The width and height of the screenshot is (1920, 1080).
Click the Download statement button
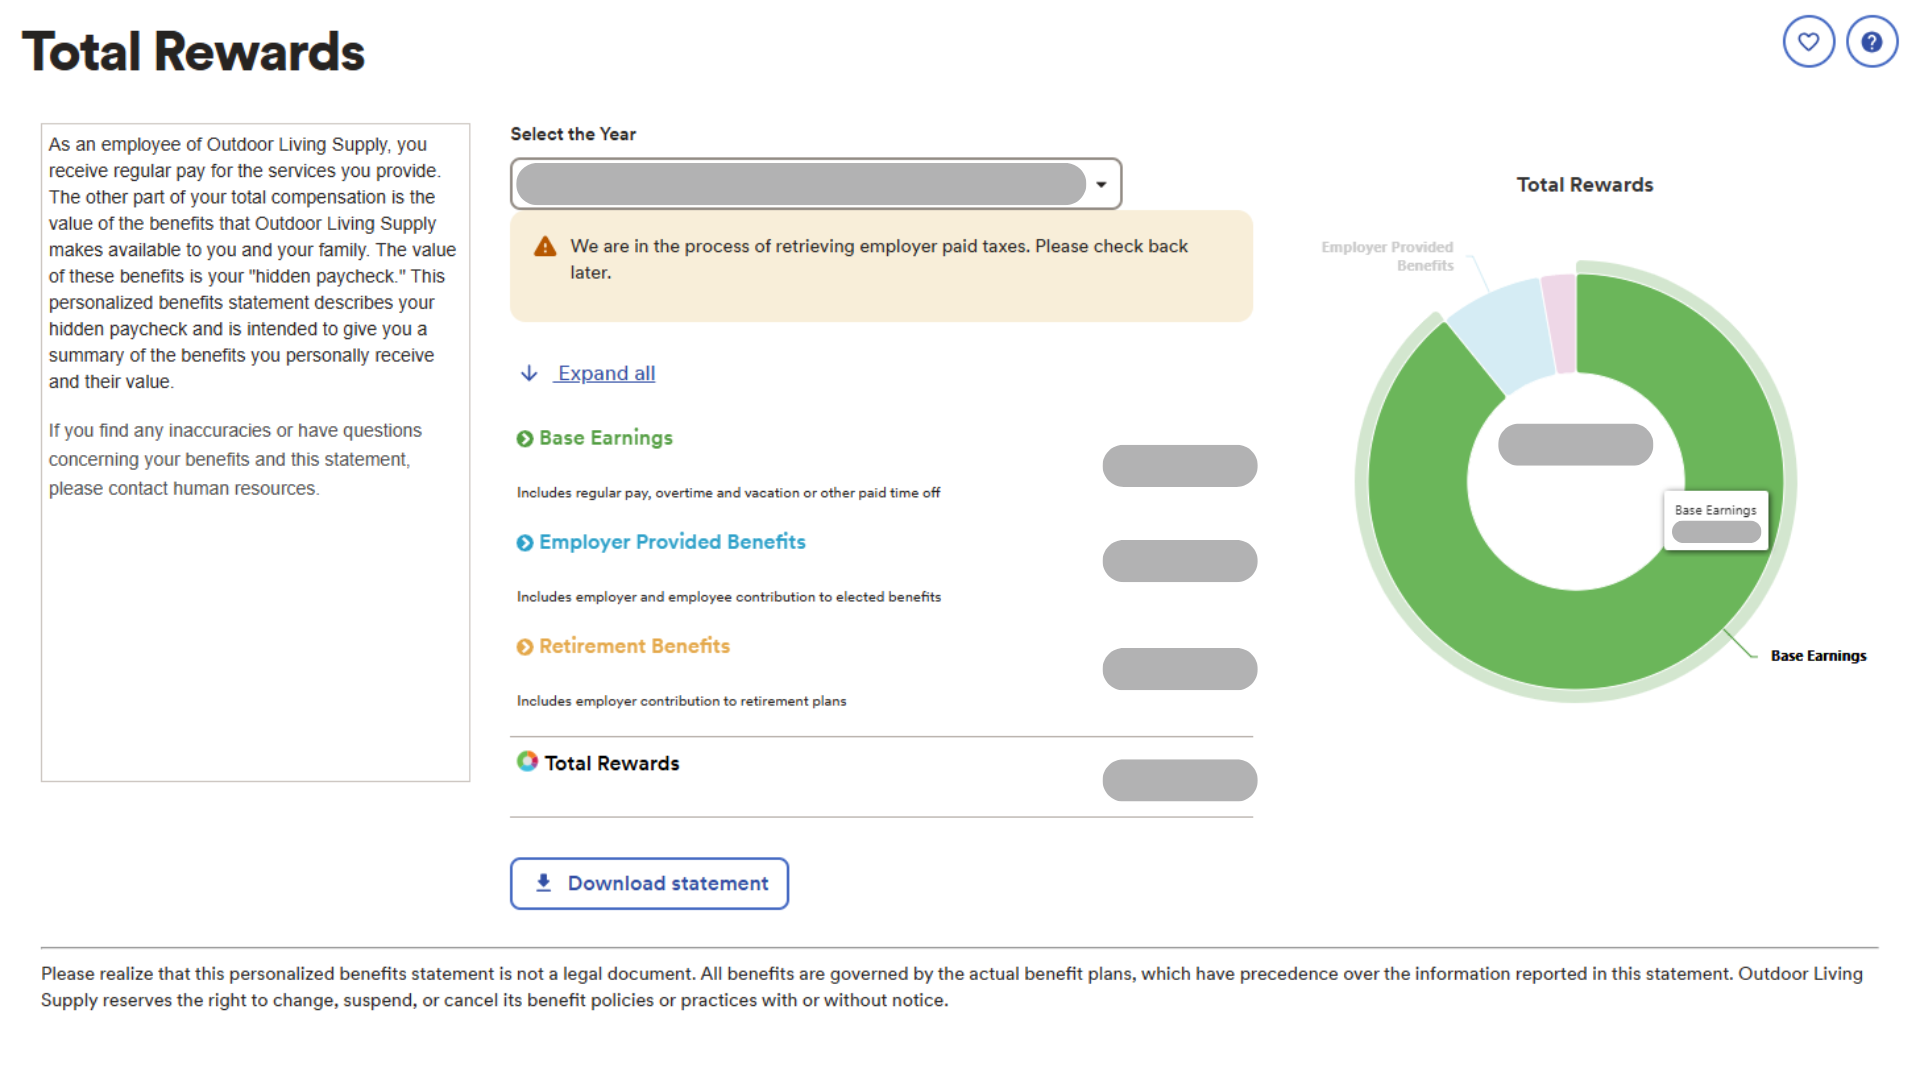click(x=649, y=883)
